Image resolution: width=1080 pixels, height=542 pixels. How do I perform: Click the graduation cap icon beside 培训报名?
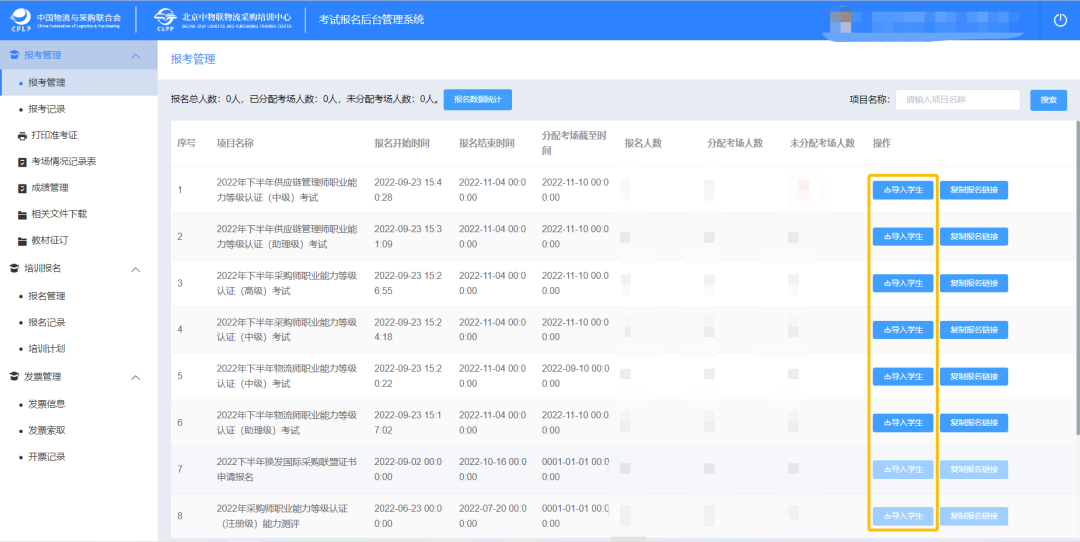tap(14, 268)
